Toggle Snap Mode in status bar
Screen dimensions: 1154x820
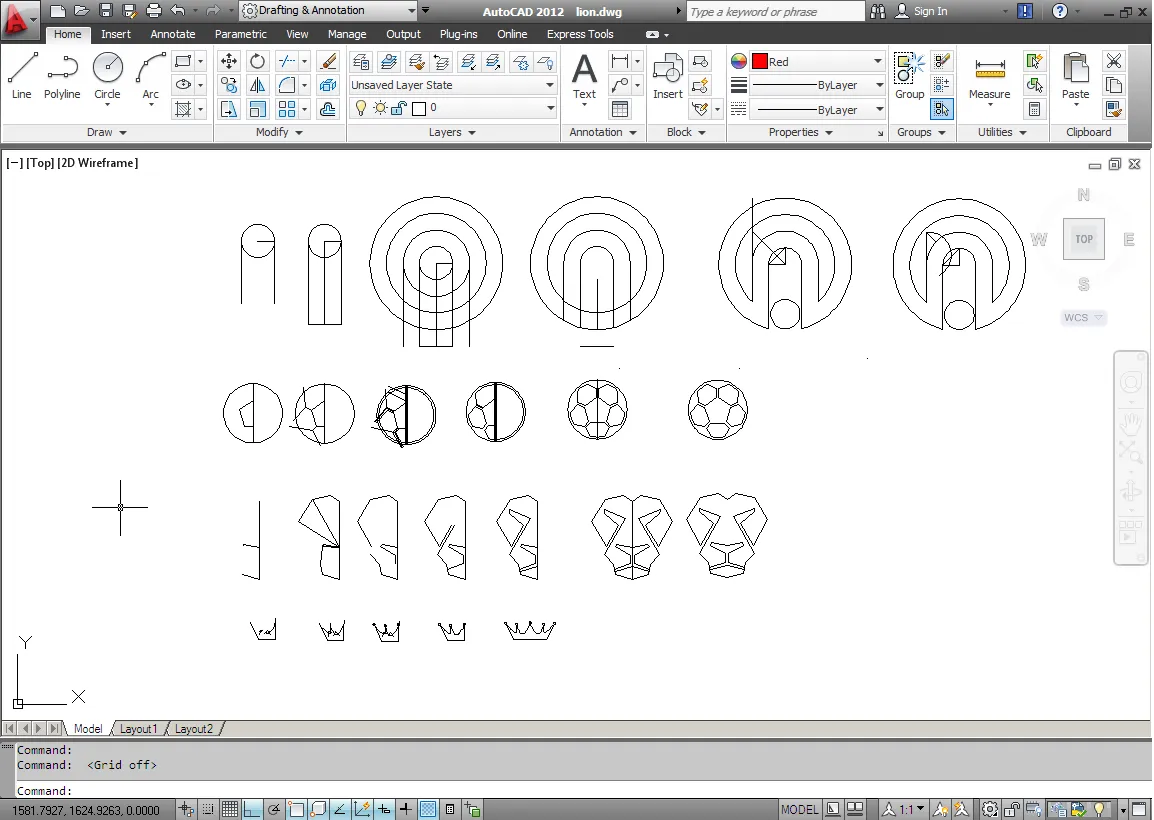(208, 810)
